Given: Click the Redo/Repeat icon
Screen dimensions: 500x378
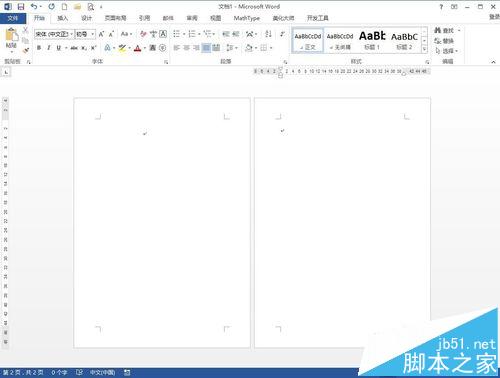Looking at the screenshot, I should [52, 6].
